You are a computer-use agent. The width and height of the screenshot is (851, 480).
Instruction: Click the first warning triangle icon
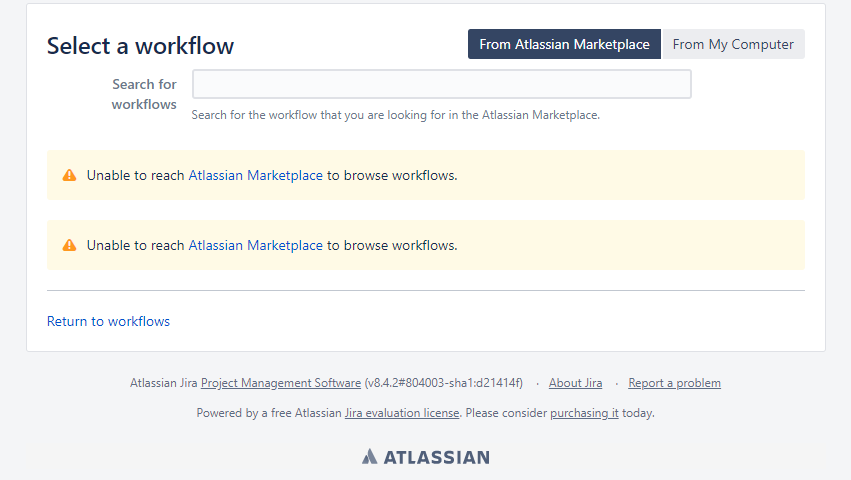(x=69, y=175)
